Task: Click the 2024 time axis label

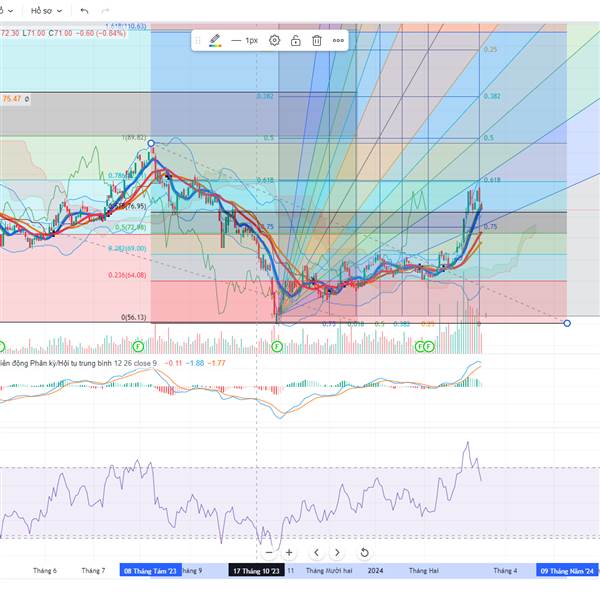Action: point(375,571)
